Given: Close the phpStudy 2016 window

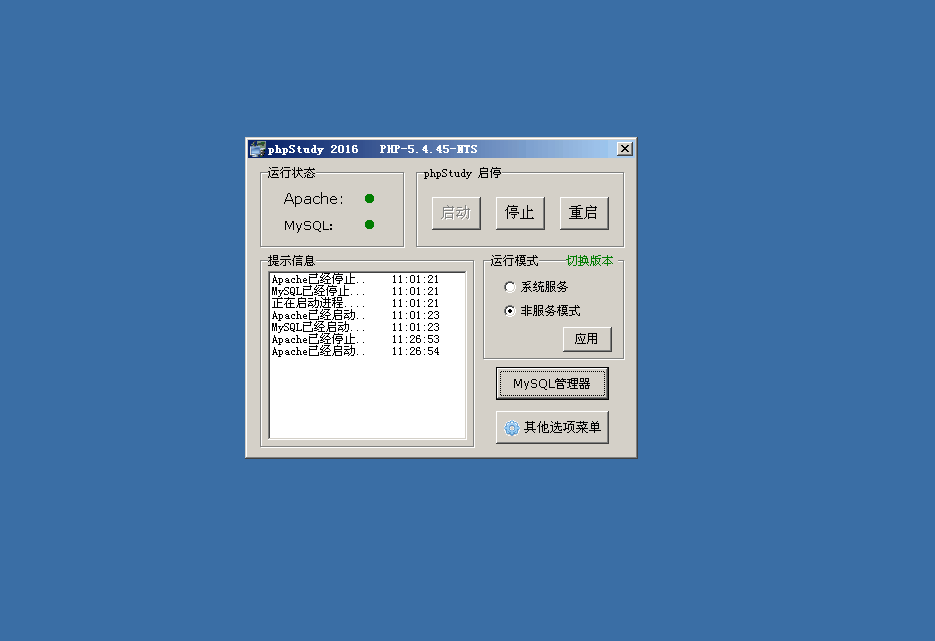Looking at the screenshot, I should (624, 147).
